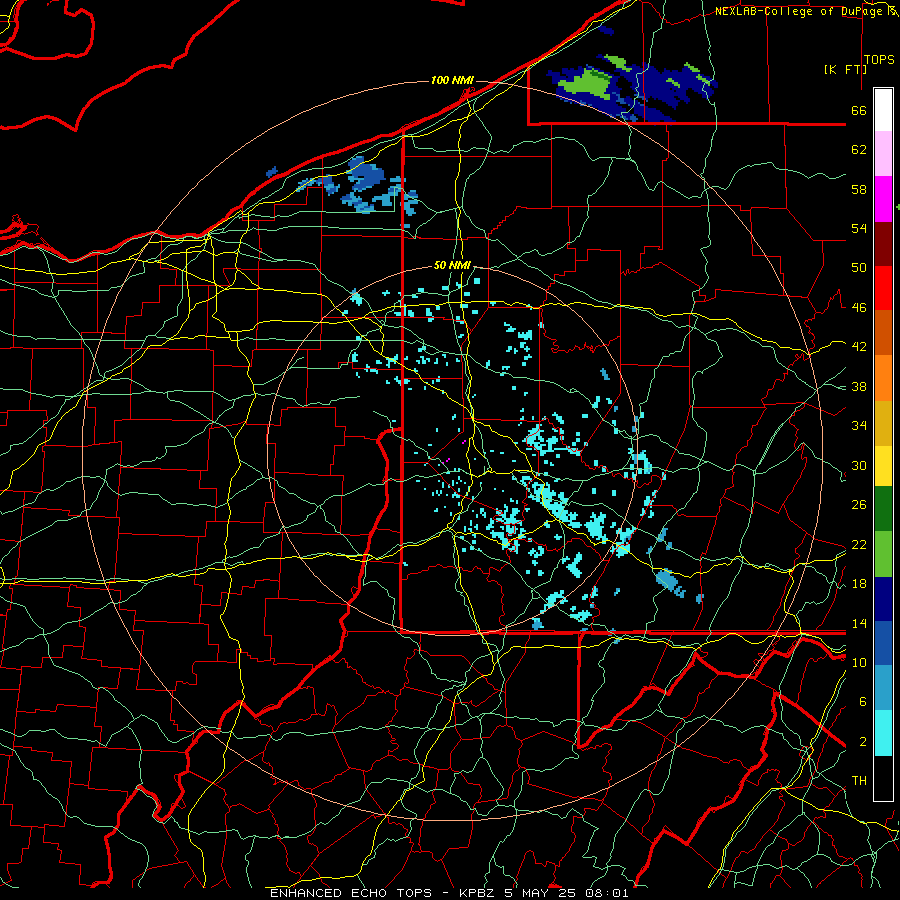Select the magenta legend color band
Image resolution: width=900 pixels, height=900 pixels.
883,199
